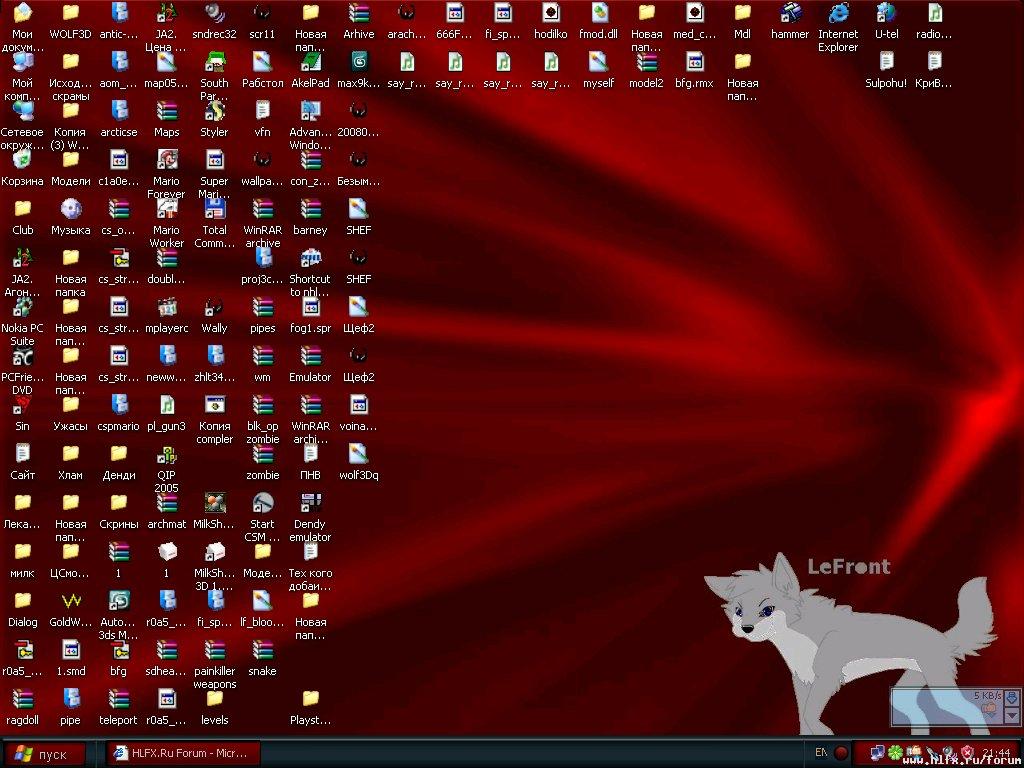Select the Dialog folder

pyautogui.click(x=22, y=601)
